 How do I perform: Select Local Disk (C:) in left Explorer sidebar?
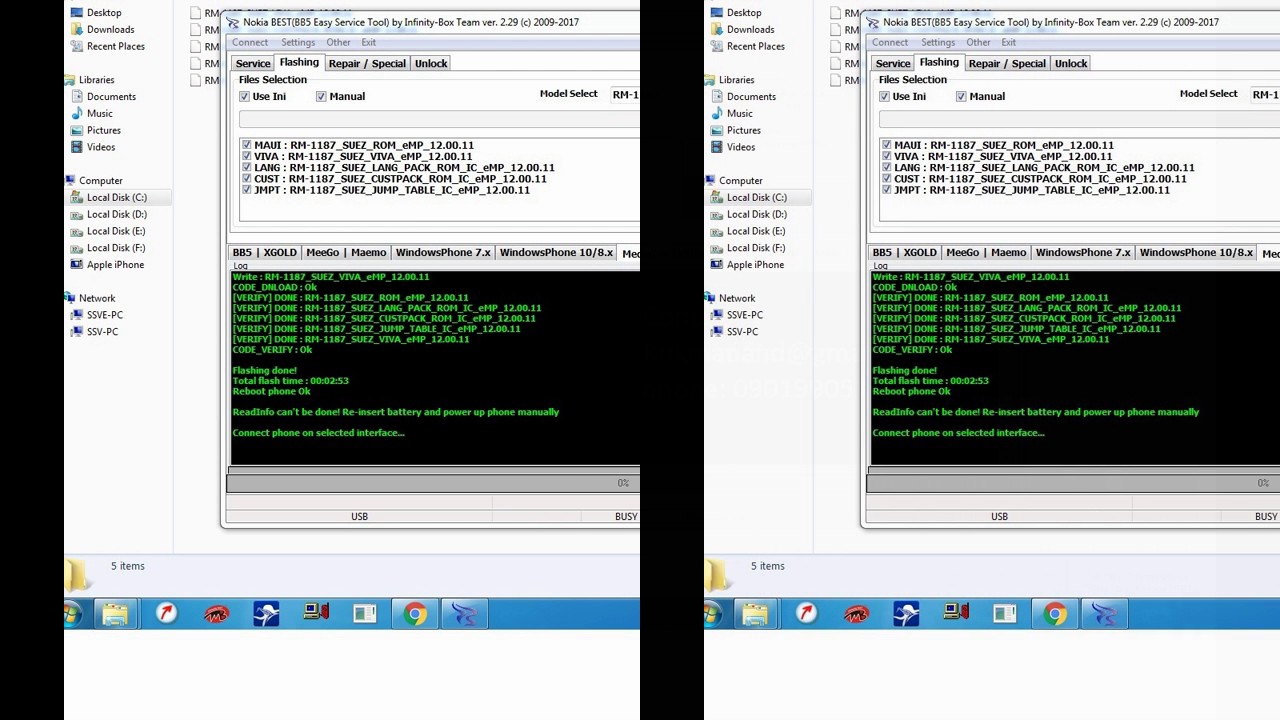coord(117,198)
